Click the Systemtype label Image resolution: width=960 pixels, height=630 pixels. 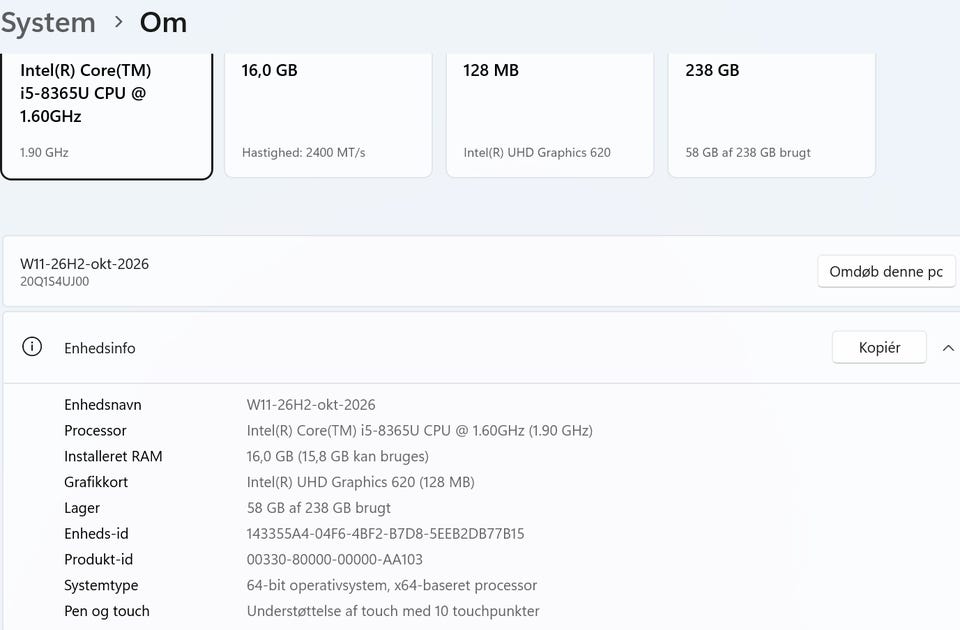(x=101, y=585)
